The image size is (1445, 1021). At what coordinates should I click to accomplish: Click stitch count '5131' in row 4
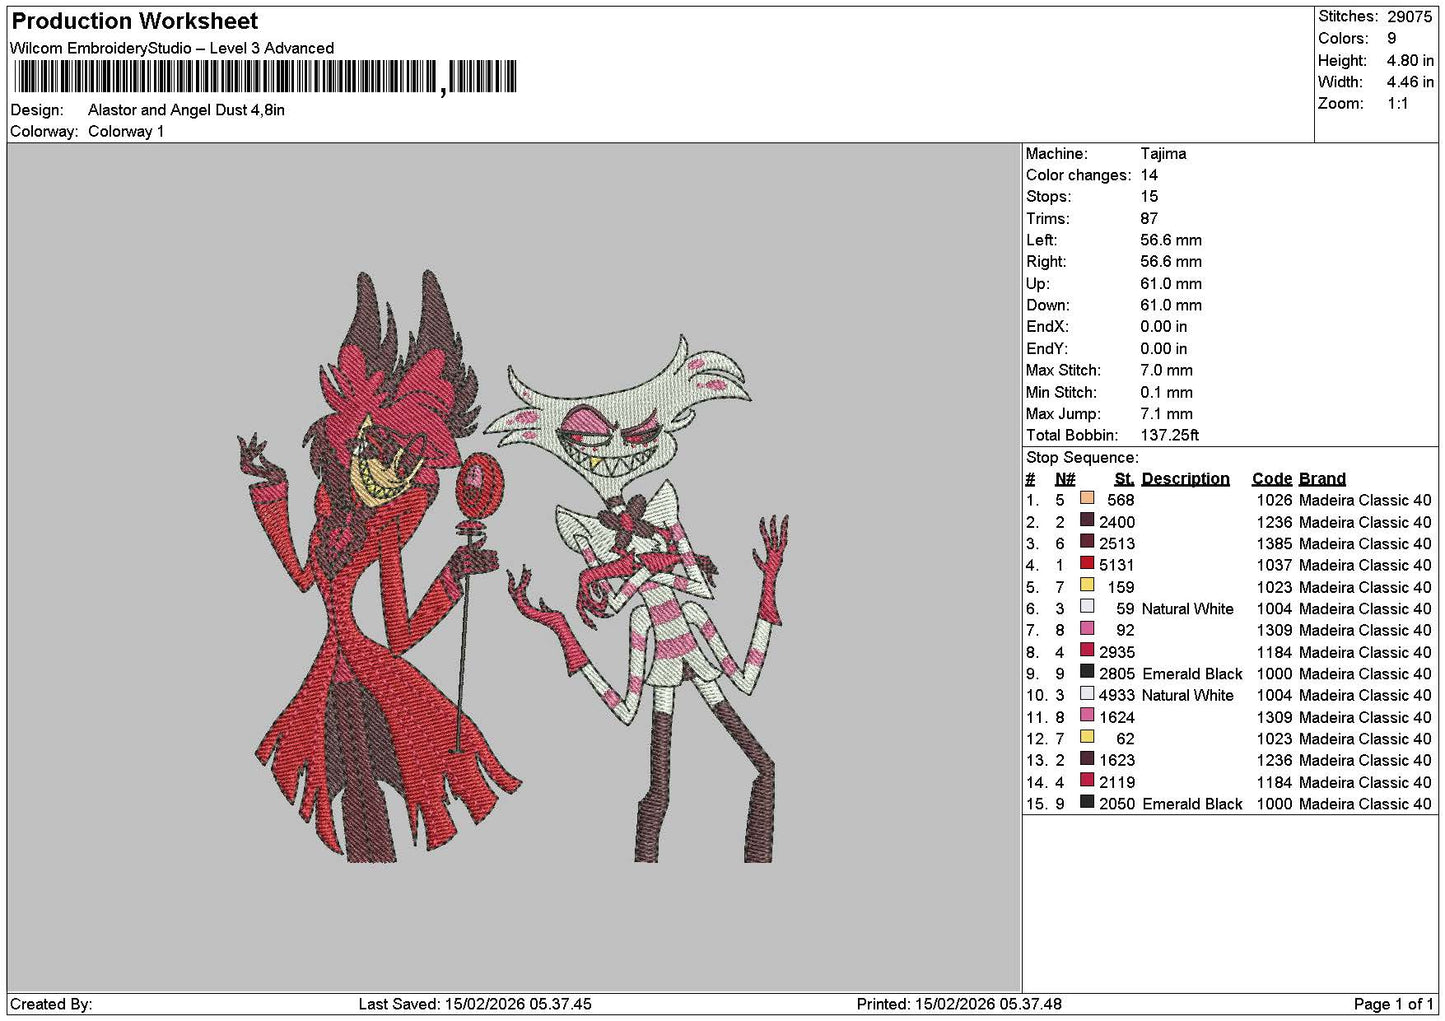pyautogui.click(x=1117, y=565)
